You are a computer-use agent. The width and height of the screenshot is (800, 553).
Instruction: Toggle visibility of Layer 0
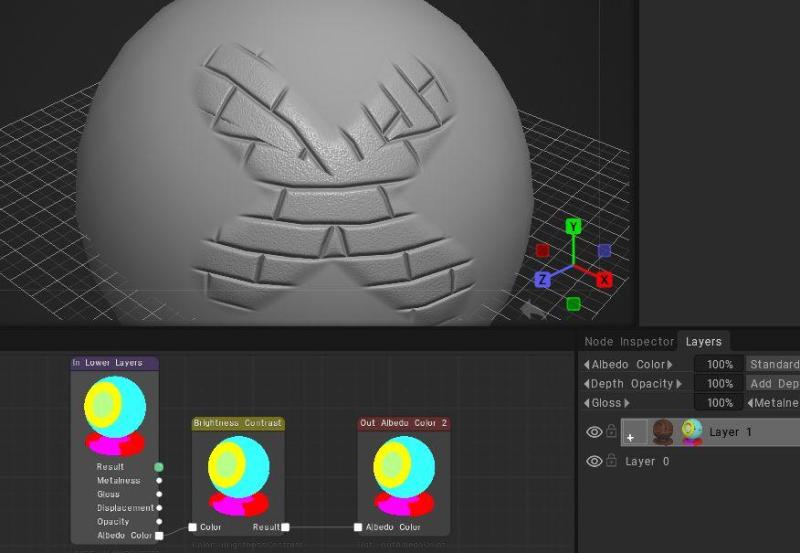click(594, 461)
